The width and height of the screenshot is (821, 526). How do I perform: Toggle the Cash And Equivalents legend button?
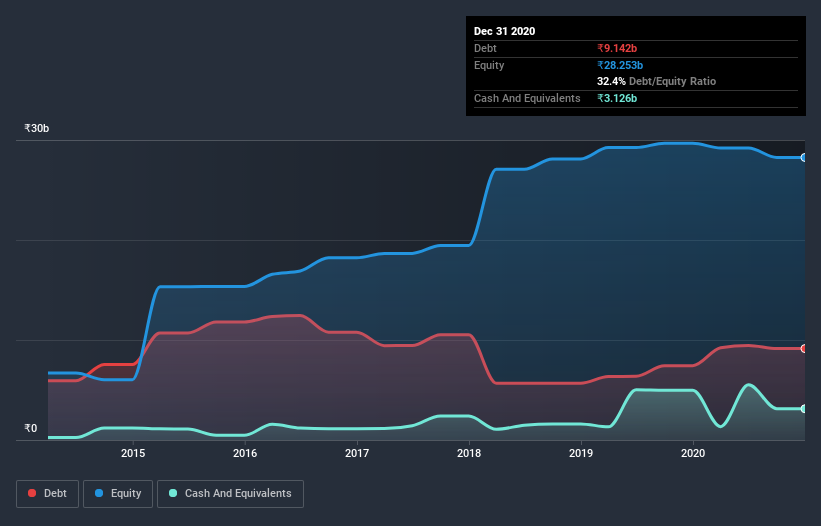click(230, 494)
